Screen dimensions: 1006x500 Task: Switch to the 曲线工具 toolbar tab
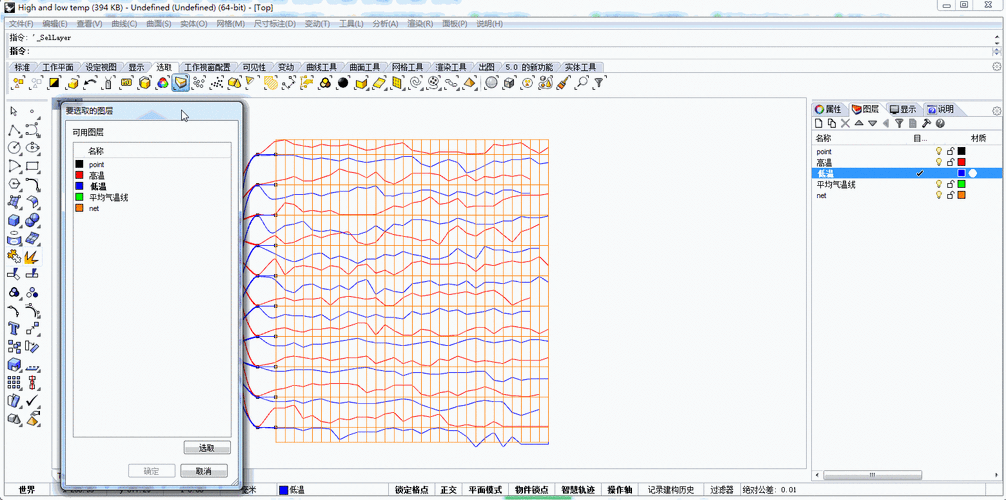tap(321, 68)
